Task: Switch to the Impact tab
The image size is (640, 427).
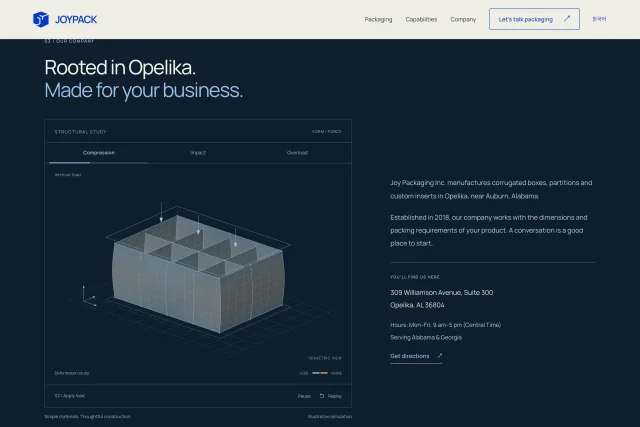Action: (x=198, y=153)
